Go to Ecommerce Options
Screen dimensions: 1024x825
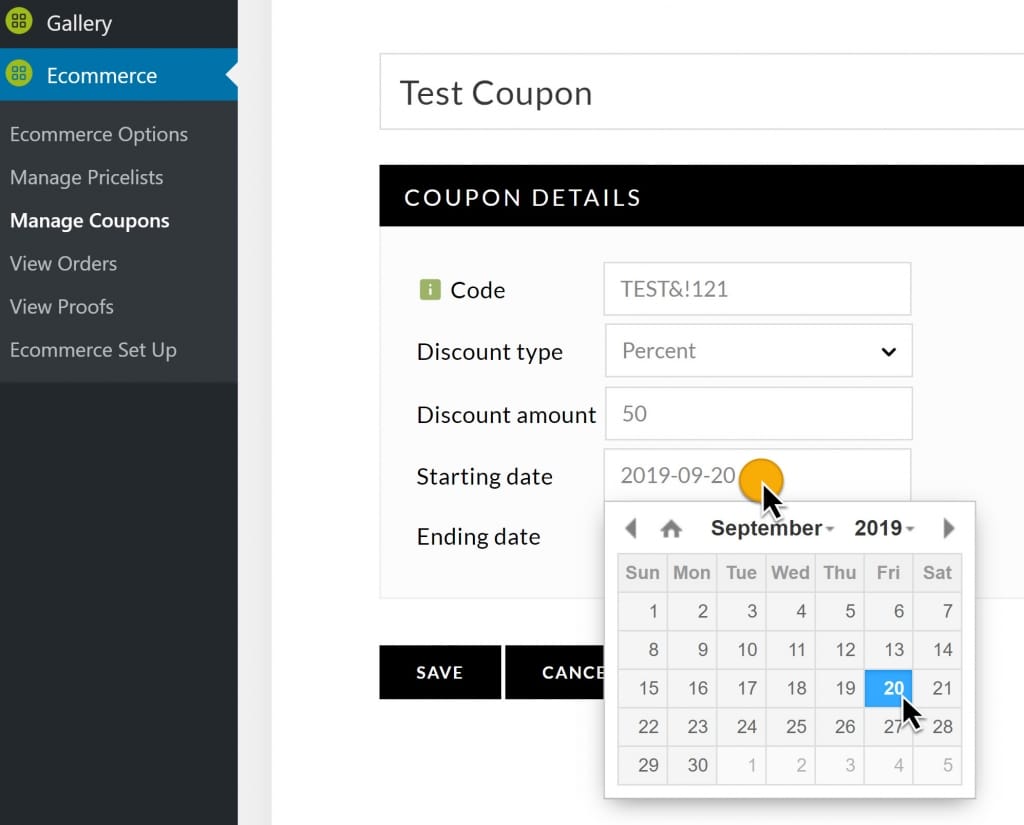tap(98, 134)
